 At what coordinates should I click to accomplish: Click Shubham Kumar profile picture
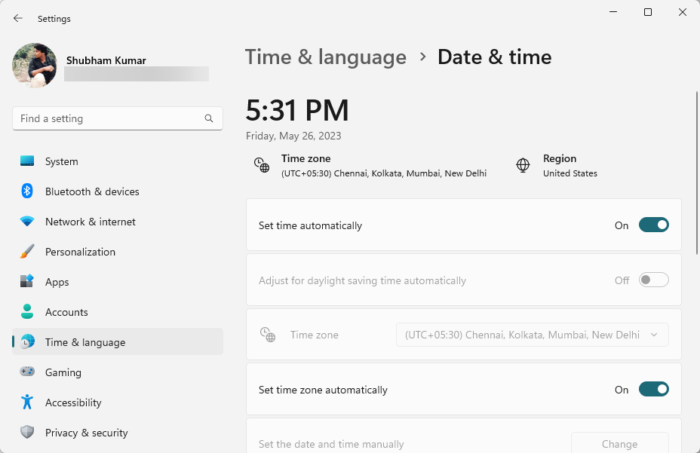[x=34, y=65]
